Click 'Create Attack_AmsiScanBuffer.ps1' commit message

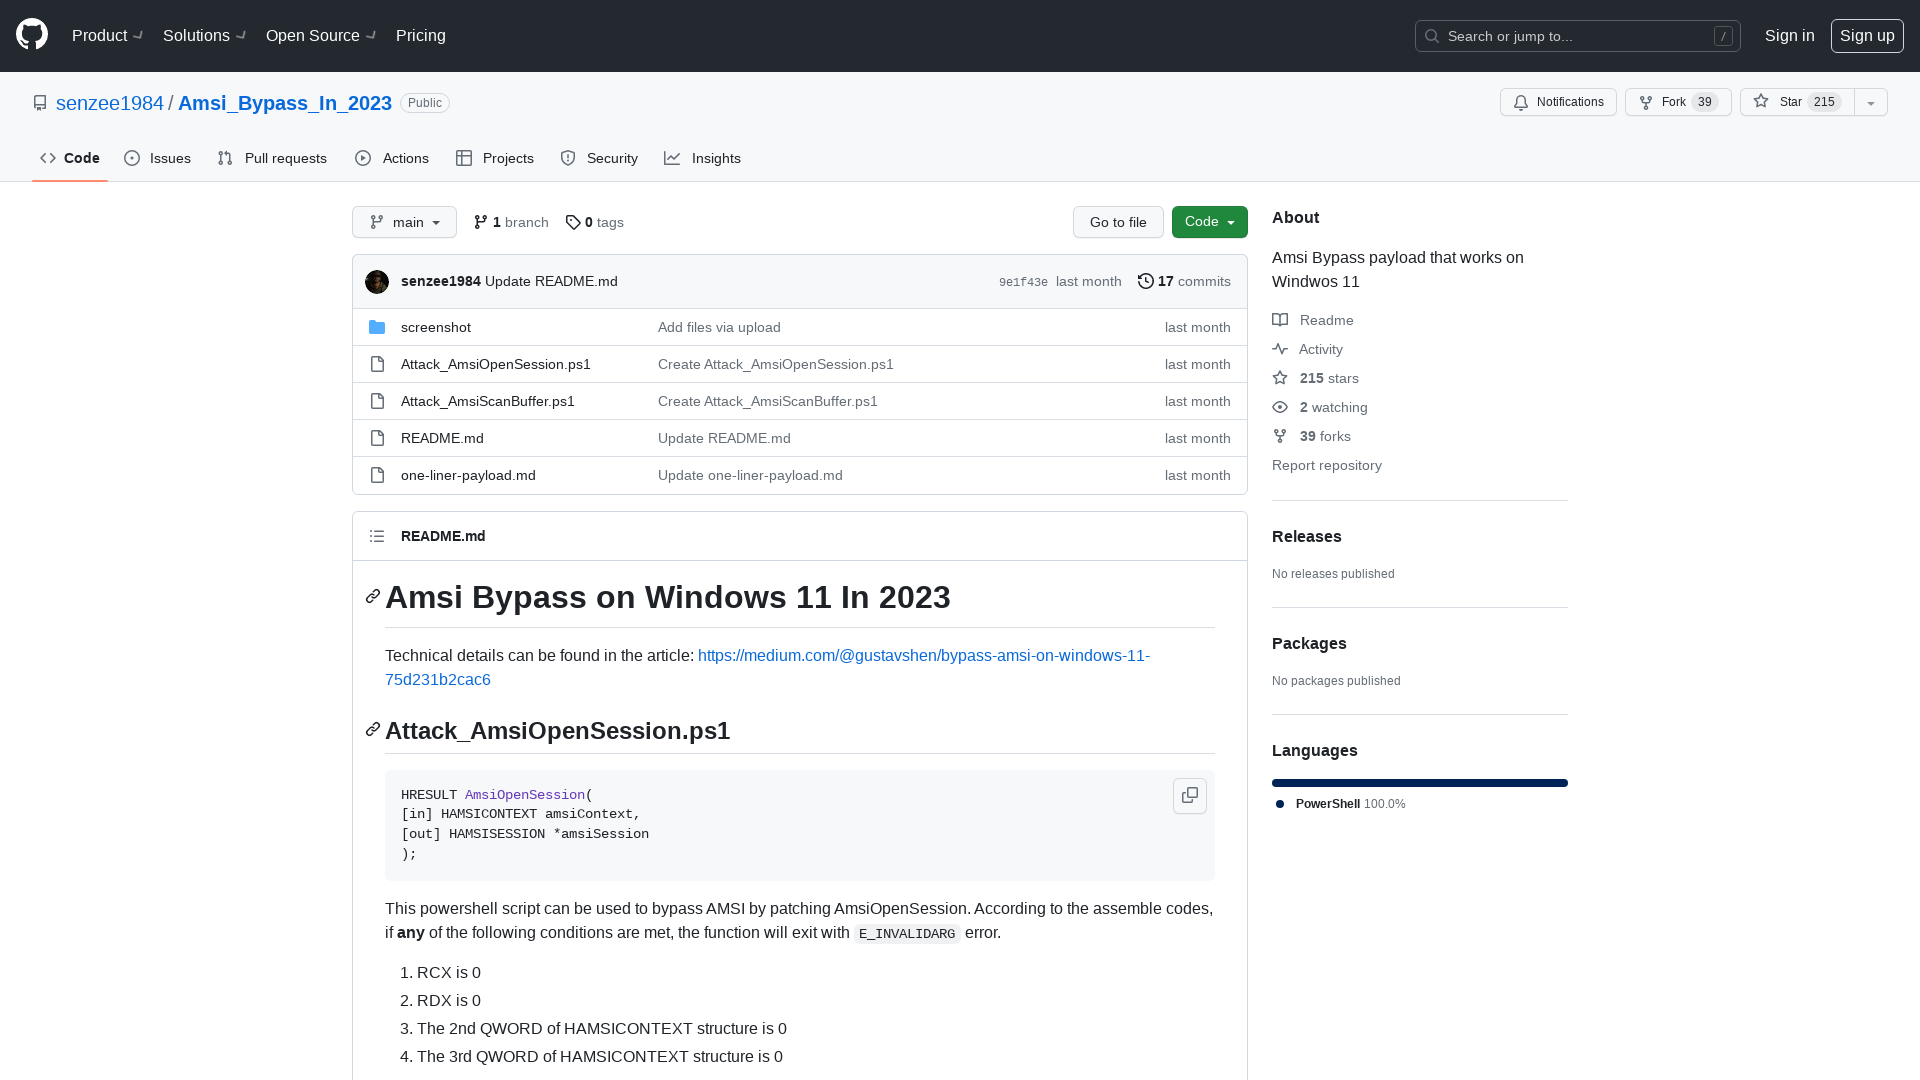click(768, 401)
